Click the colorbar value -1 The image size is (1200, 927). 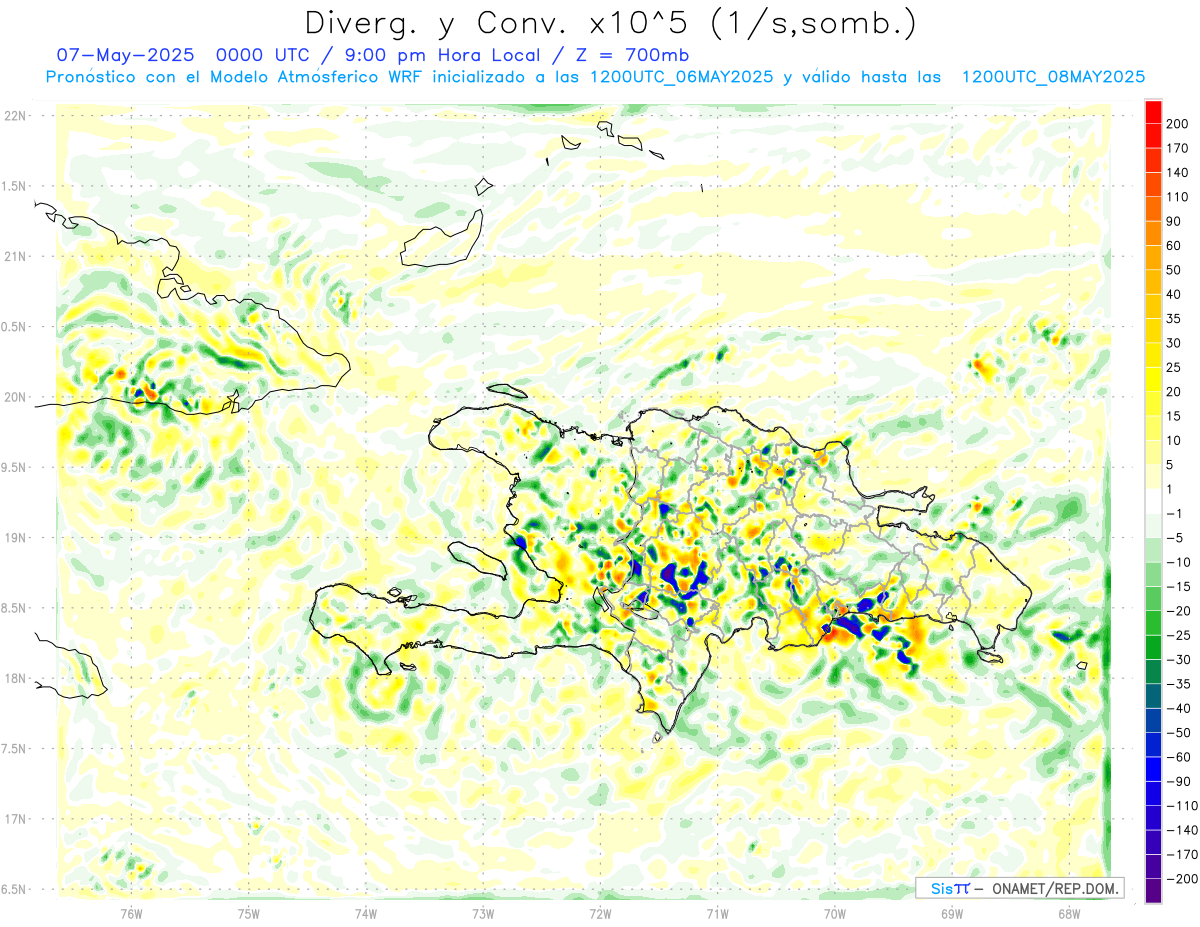point(1173,514)
